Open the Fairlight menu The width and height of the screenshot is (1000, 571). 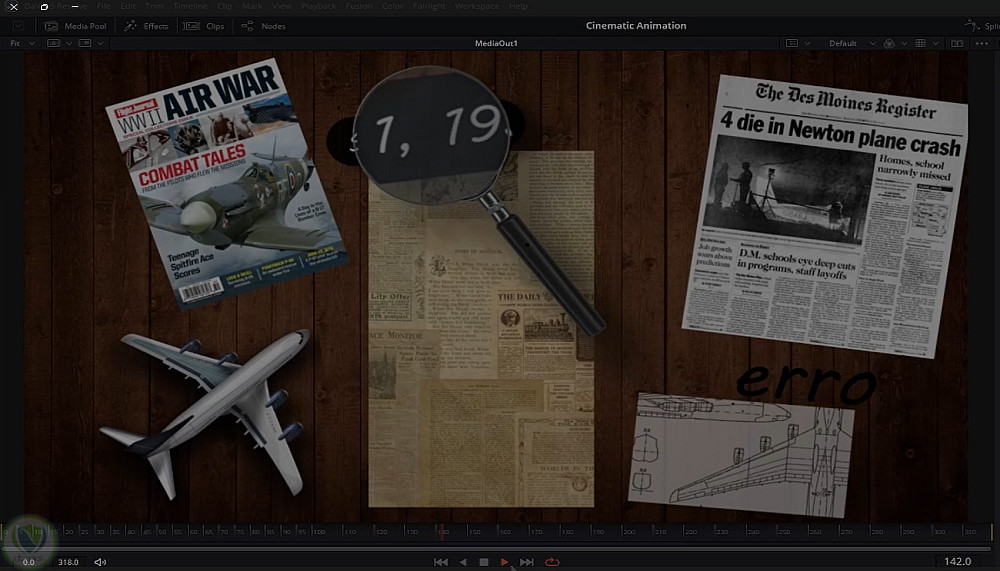[429, 6]
